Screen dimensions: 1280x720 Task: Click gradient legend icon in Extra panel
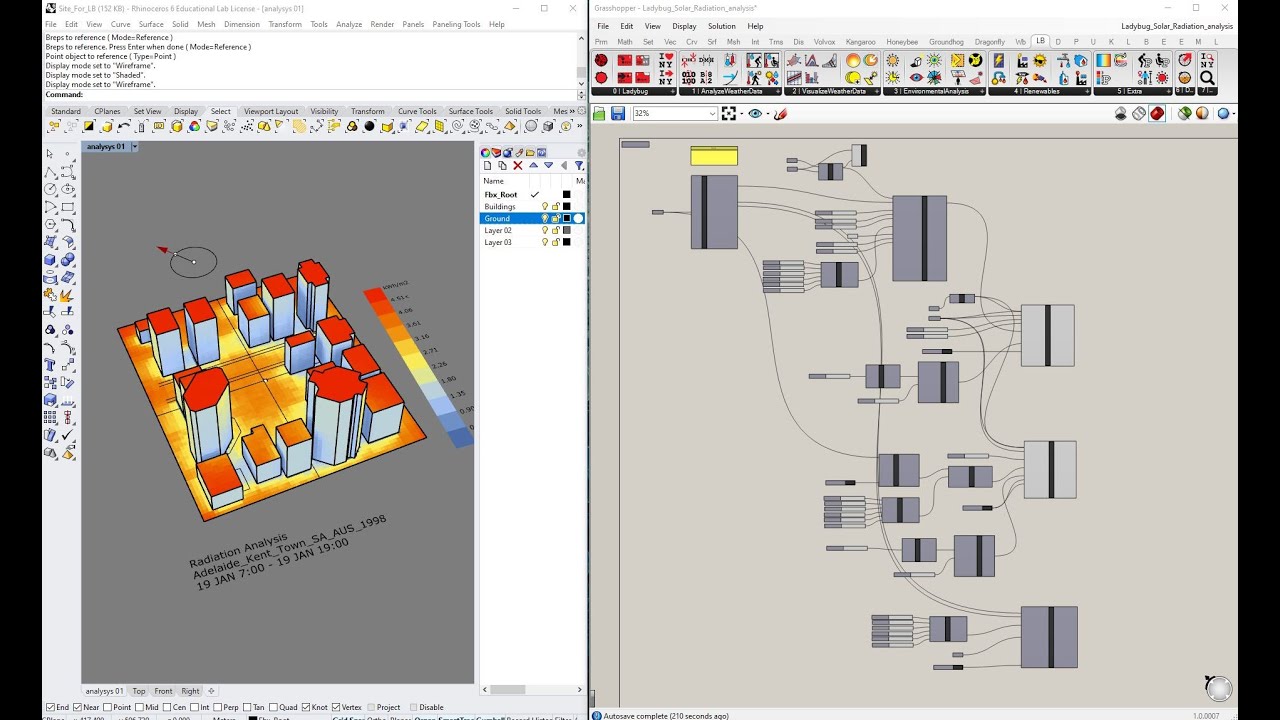(1104, 60)
